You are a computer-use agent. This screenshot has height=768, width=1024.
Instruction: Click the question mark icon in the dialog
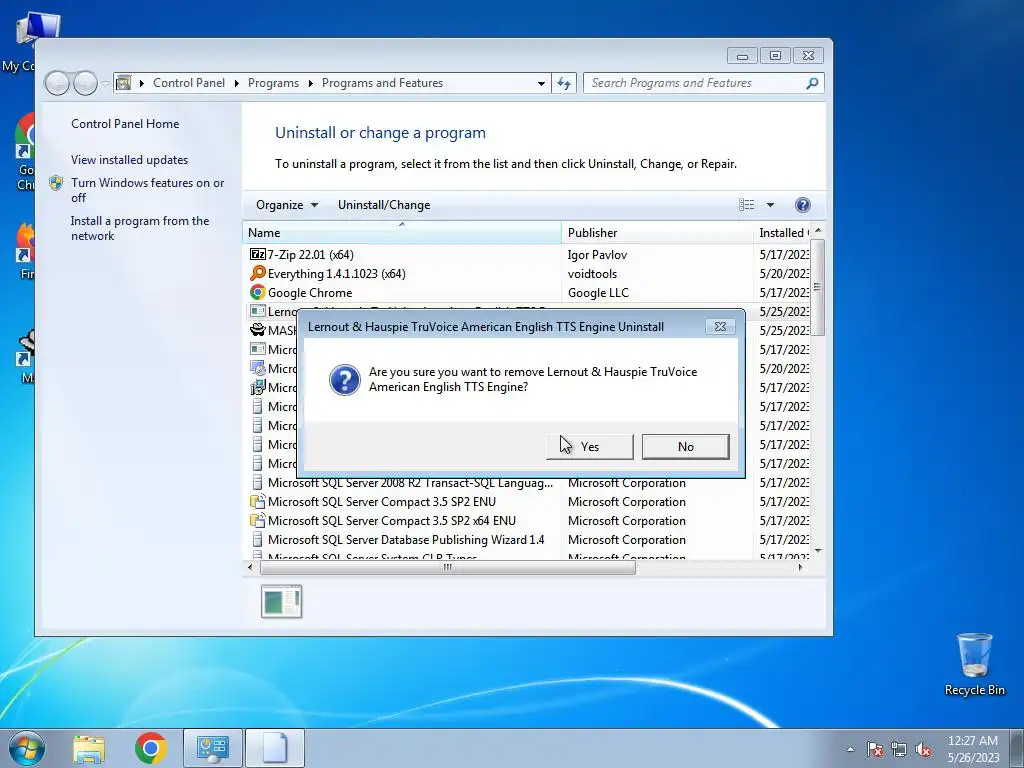pyautogui.click(x=345, y=379)
